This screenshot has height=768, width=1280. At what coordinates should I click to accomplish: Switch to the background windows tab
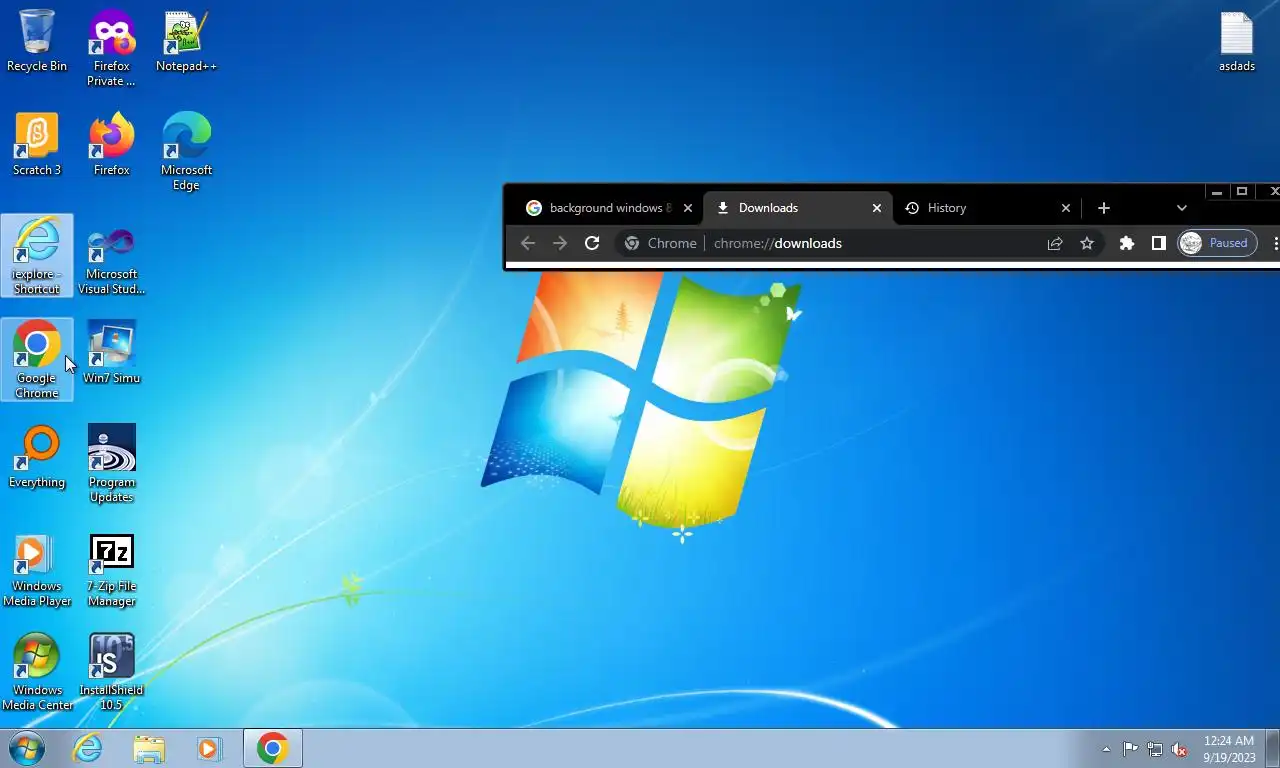610,208
